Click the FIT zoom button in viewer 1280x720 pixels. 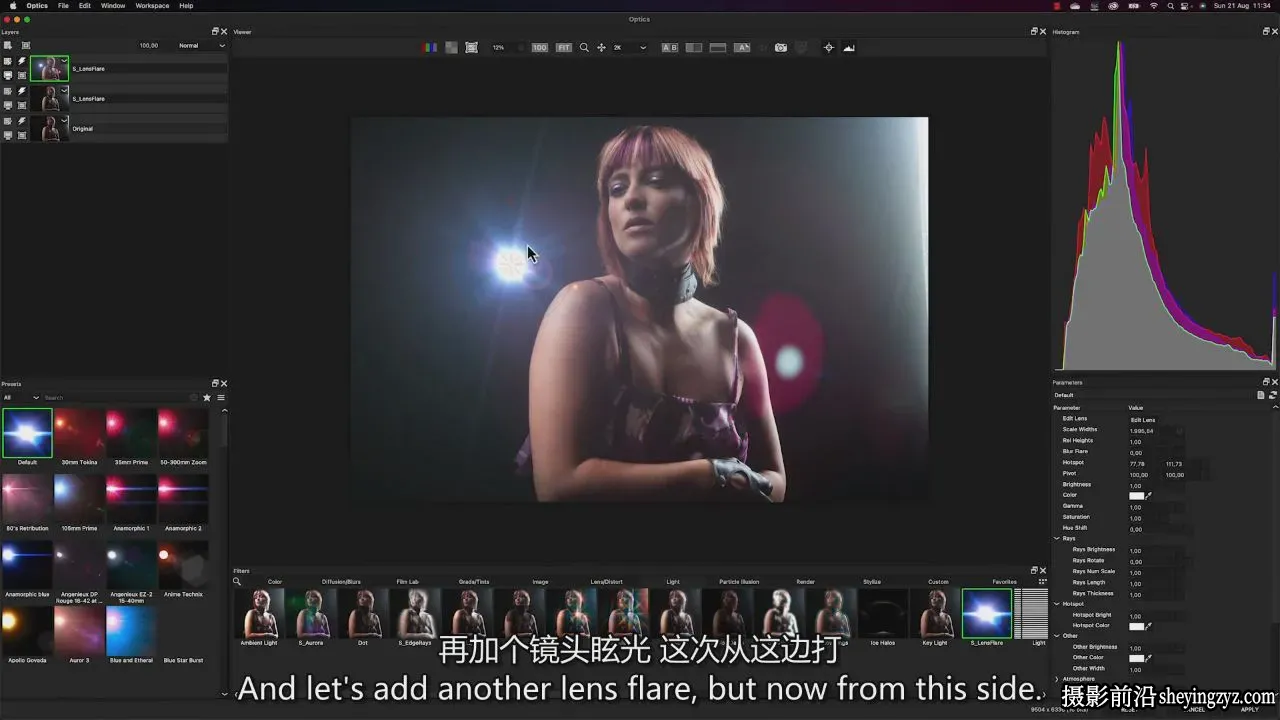coord(564,48)
